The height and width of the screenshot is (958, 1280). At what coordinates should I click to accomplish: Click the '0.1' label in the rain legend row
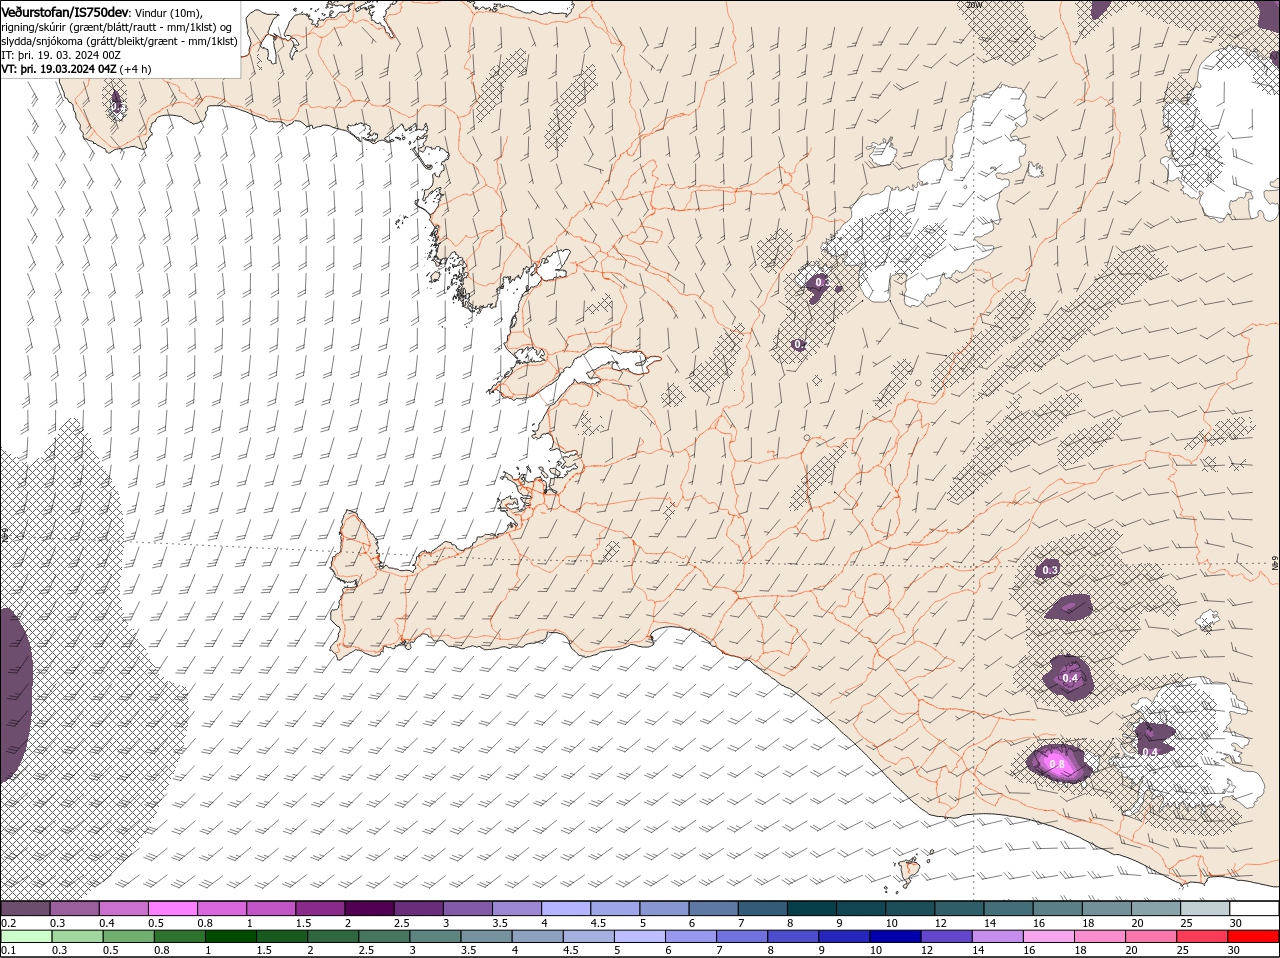[x=8, y=950]
